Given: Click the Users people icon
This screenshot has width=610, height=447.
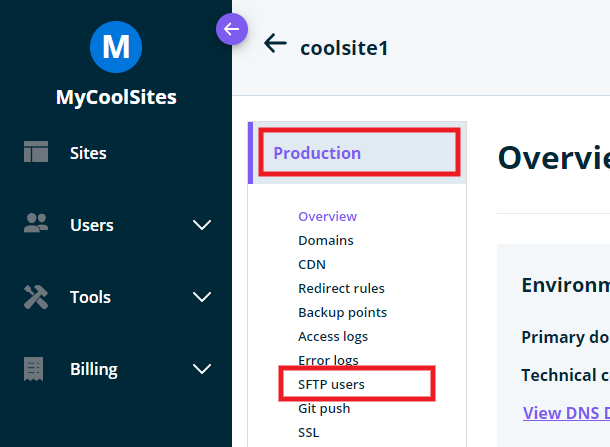Looking at the screenshot, I should point(36,225).
